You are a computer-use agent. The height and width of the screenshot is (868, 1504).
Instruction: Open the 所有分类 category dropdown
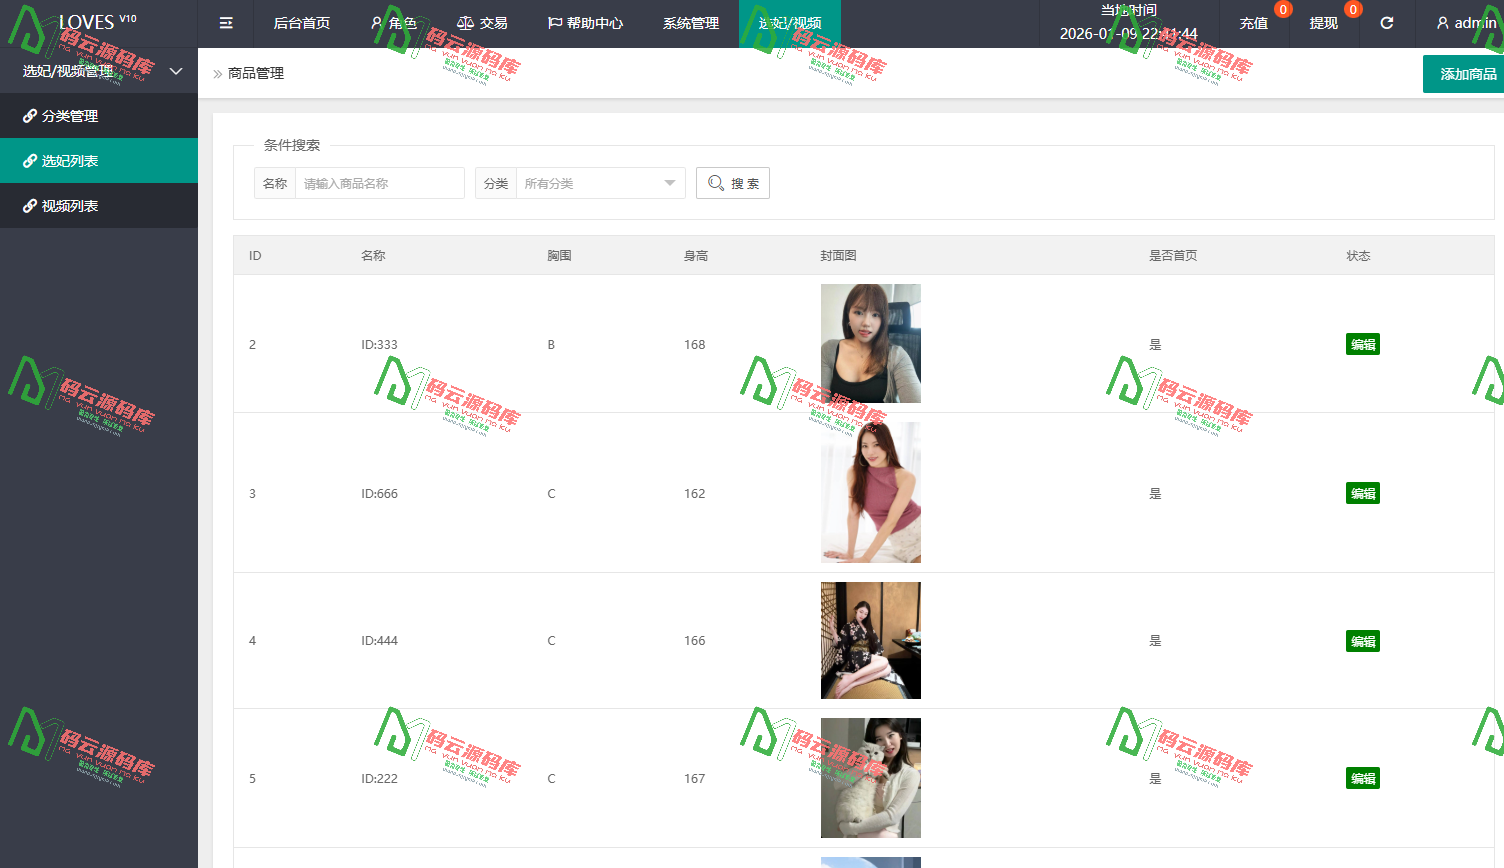pyautogui.click(x=600, y=183)
